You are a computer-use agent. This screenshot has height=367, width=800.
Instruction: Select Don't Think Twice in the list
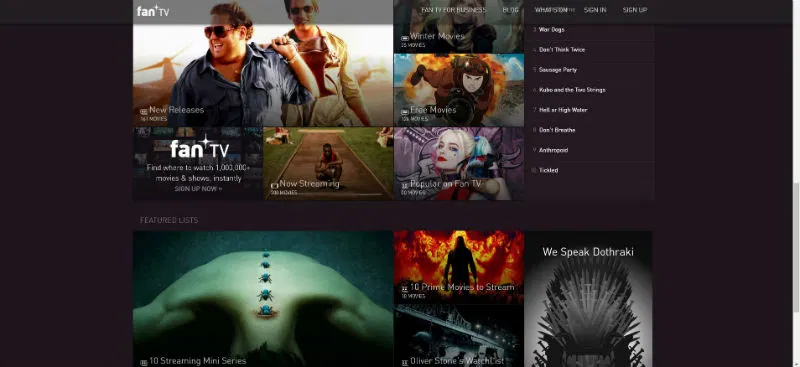pos(562,50)
